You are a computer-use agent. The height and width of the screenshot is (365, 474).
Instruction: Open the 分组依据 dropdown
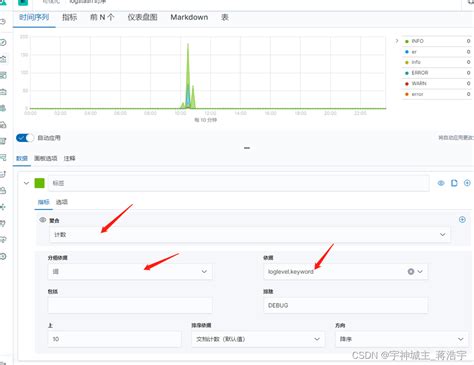click(130, 271)
